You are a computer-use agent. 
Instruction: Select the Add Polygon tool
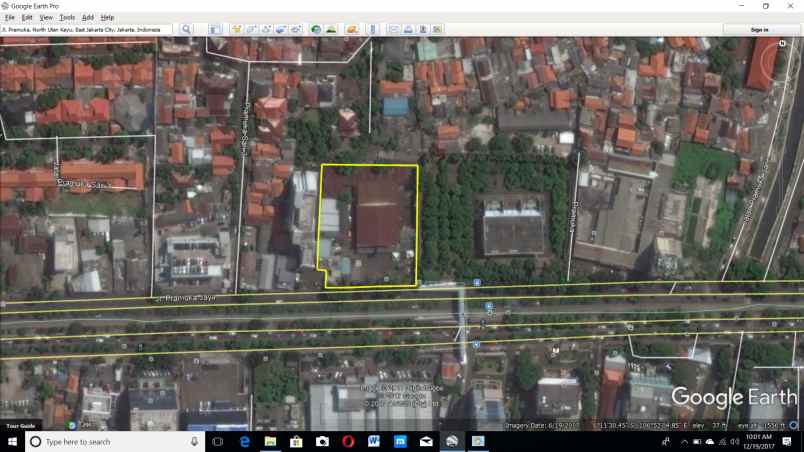pos(253,30)
